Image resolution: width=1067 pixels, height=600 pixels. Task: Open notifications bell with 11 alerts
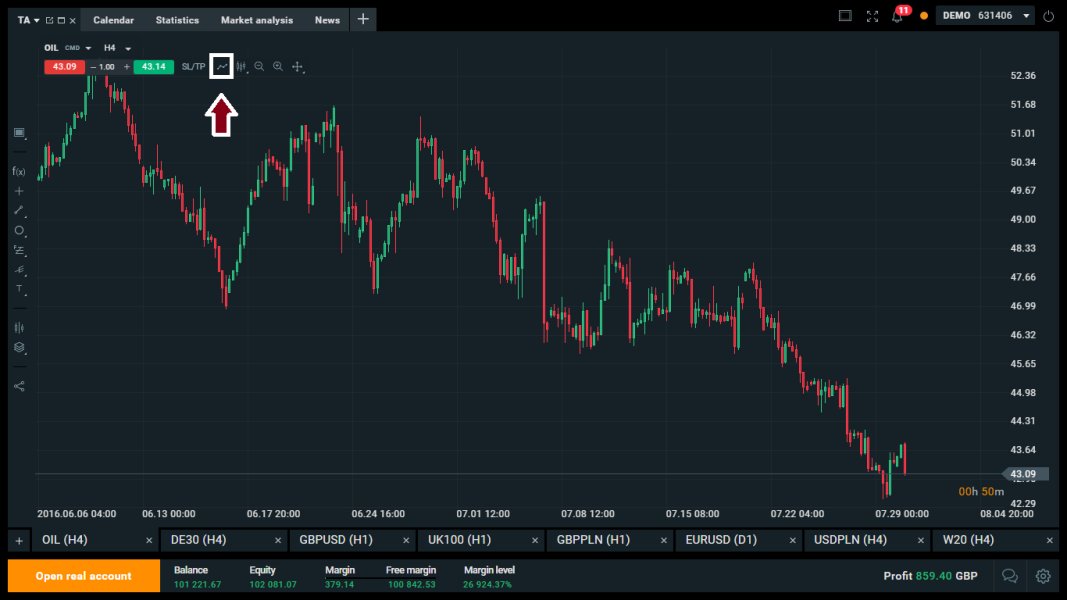tap(898, 16)
